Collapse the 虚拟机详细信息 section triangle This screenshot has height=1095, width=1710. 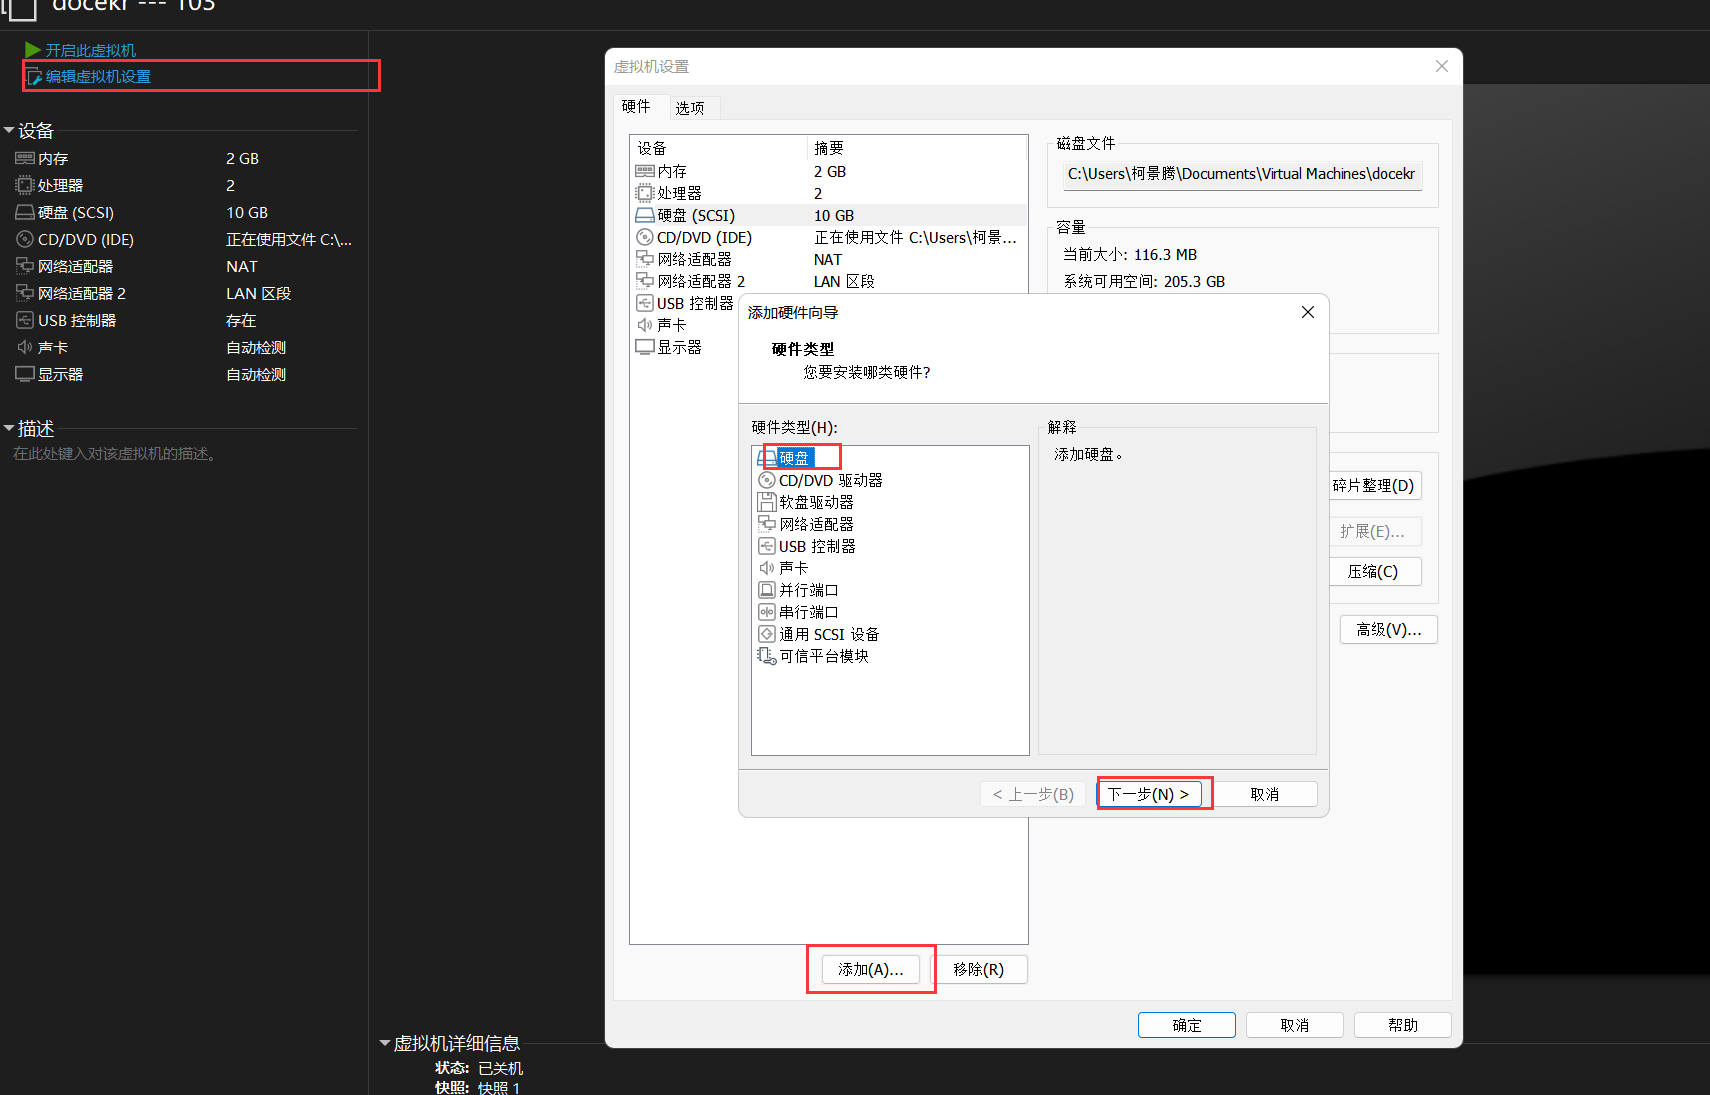click(385, 1043)
